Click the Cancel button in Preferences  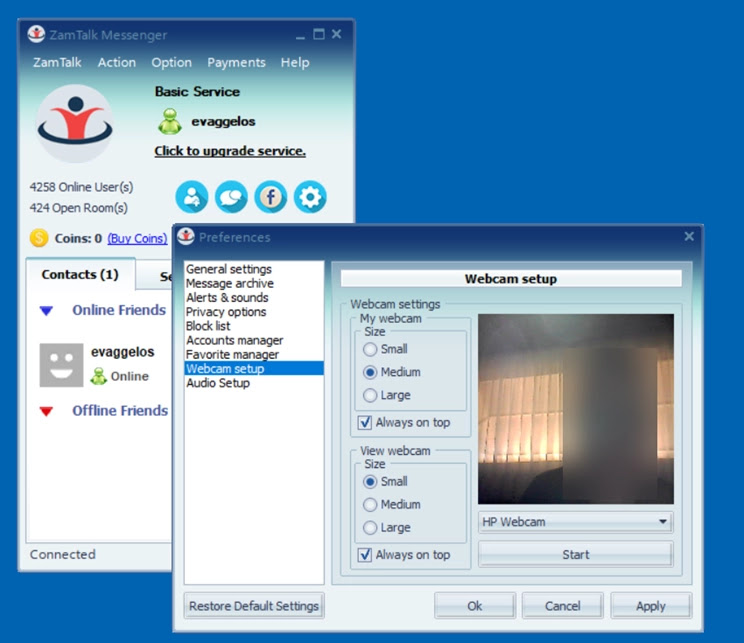[x=562, y=606]
